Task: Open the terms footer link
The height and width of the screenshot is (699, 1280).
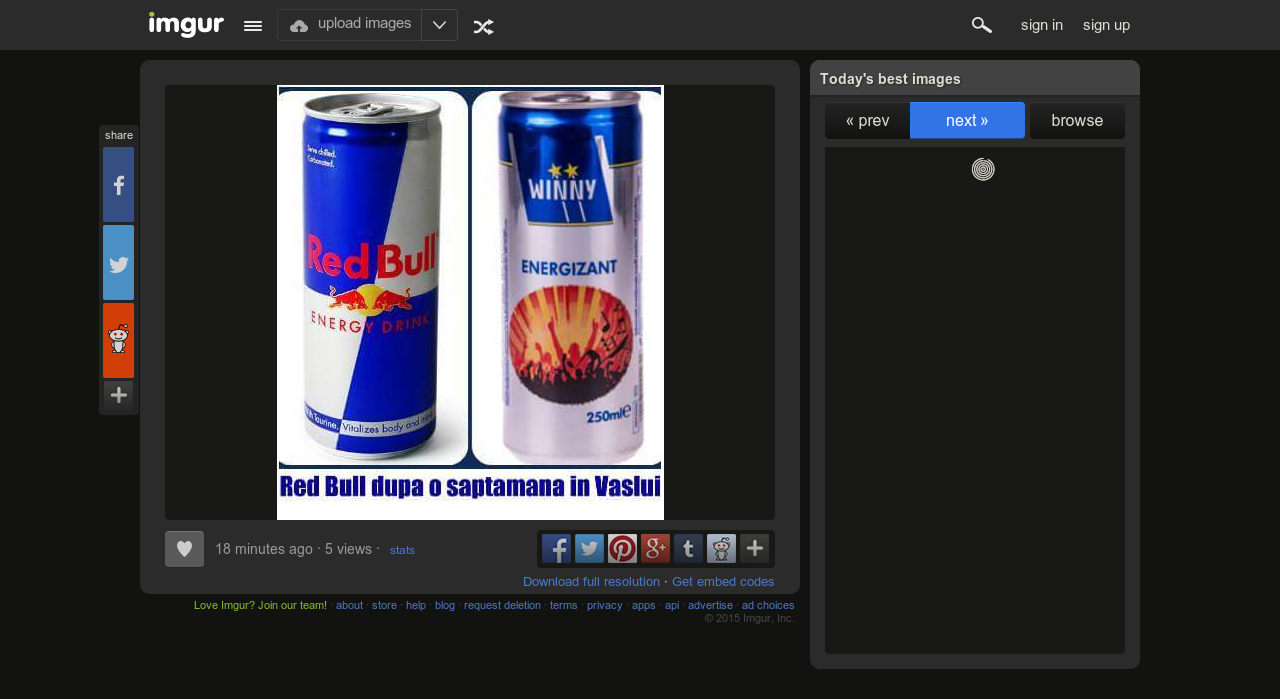Action: coord(564,605)
